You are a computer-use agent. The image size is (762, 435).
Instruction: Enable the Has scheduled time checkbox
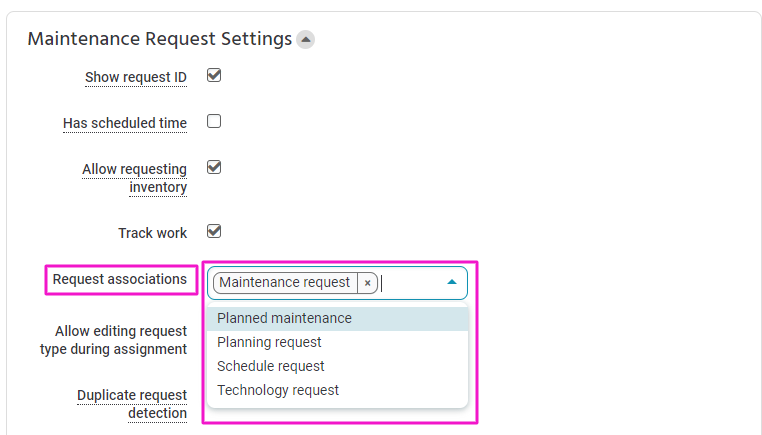(214, 121)
